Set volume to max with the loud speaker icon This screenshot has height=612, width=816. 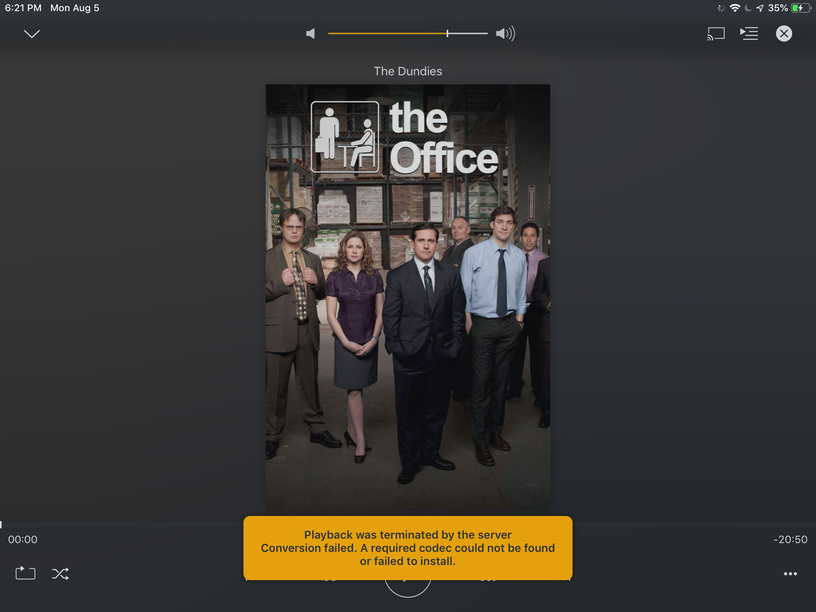tap(505, 34)
